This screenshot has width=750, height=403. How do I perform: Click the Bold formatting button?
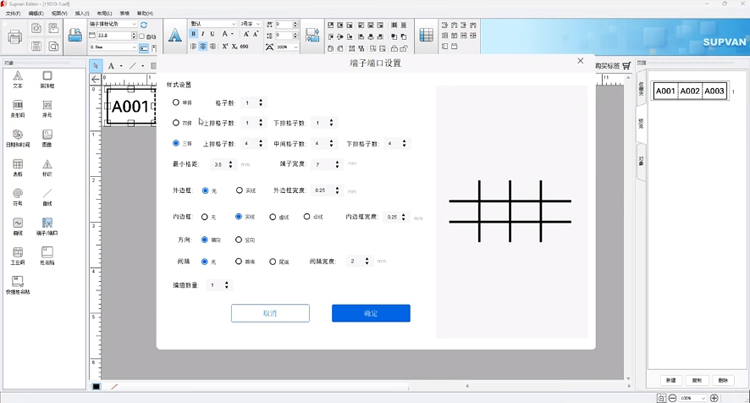click(x=193, y=34)
